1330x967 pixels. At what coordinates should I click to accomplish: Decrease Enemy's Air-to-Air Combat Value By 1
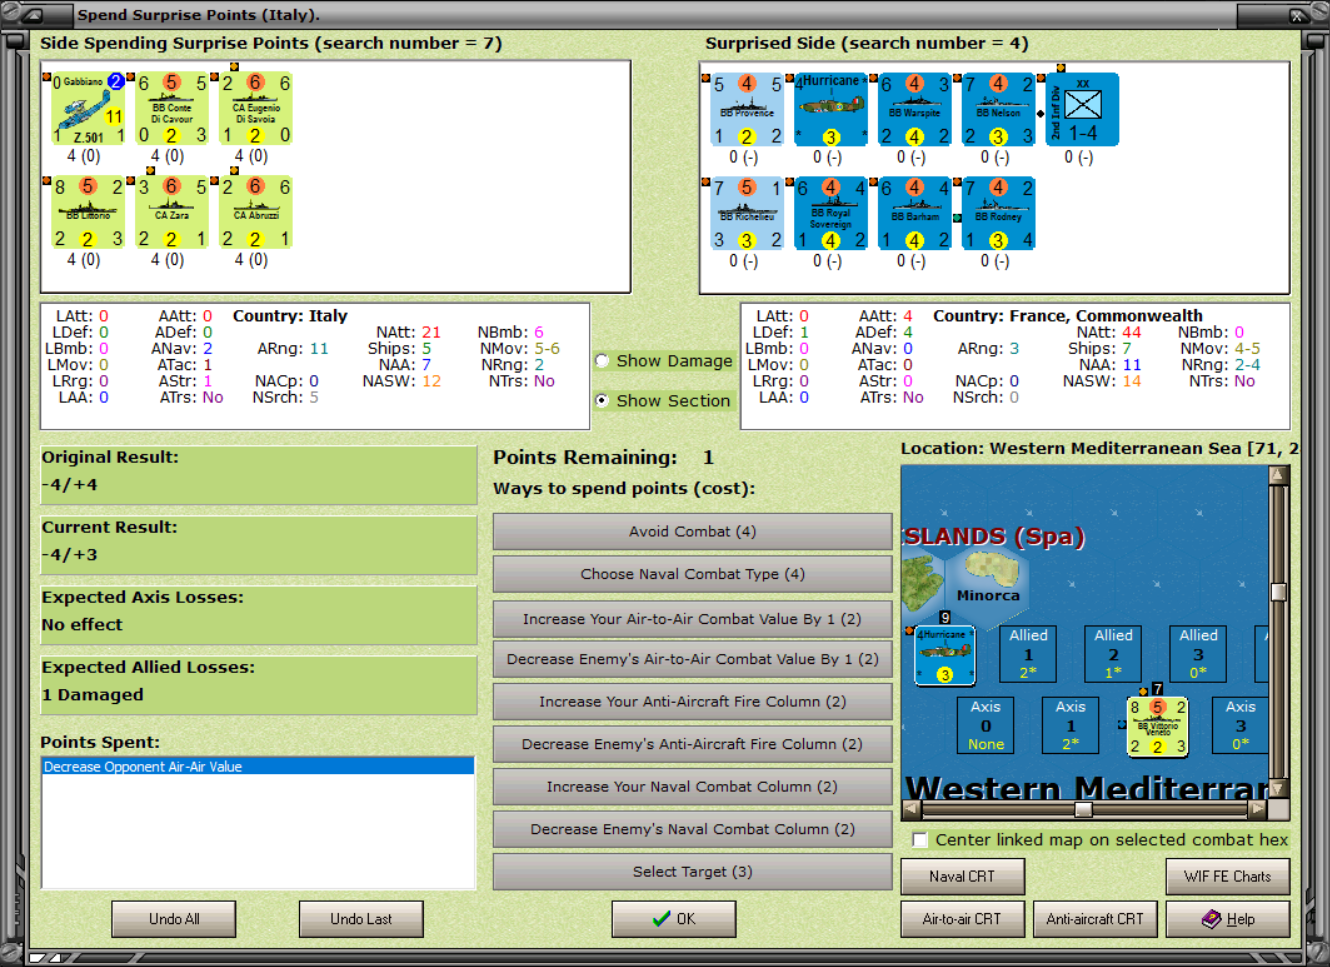[x=692, y=659]
